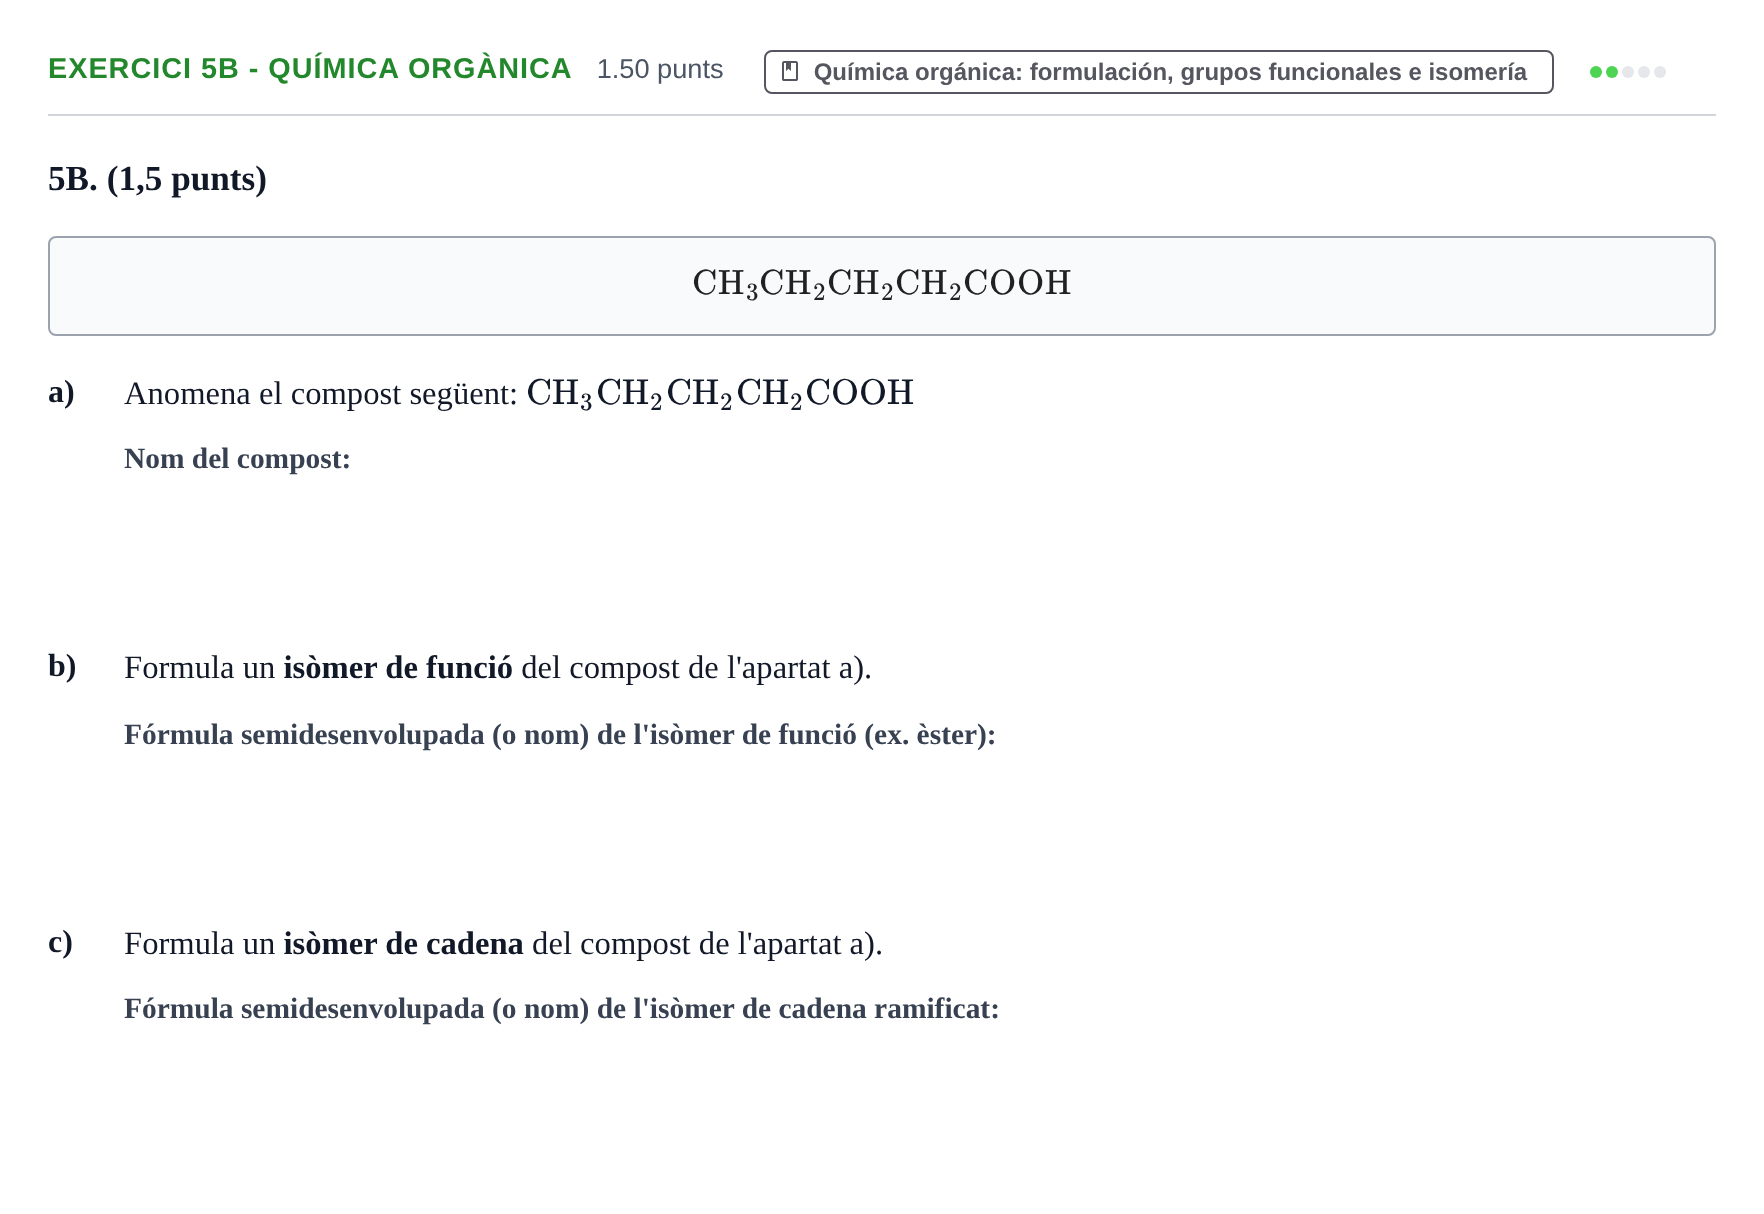
Task: Click the 1.50 punts score label
Action: pos(660,69)
